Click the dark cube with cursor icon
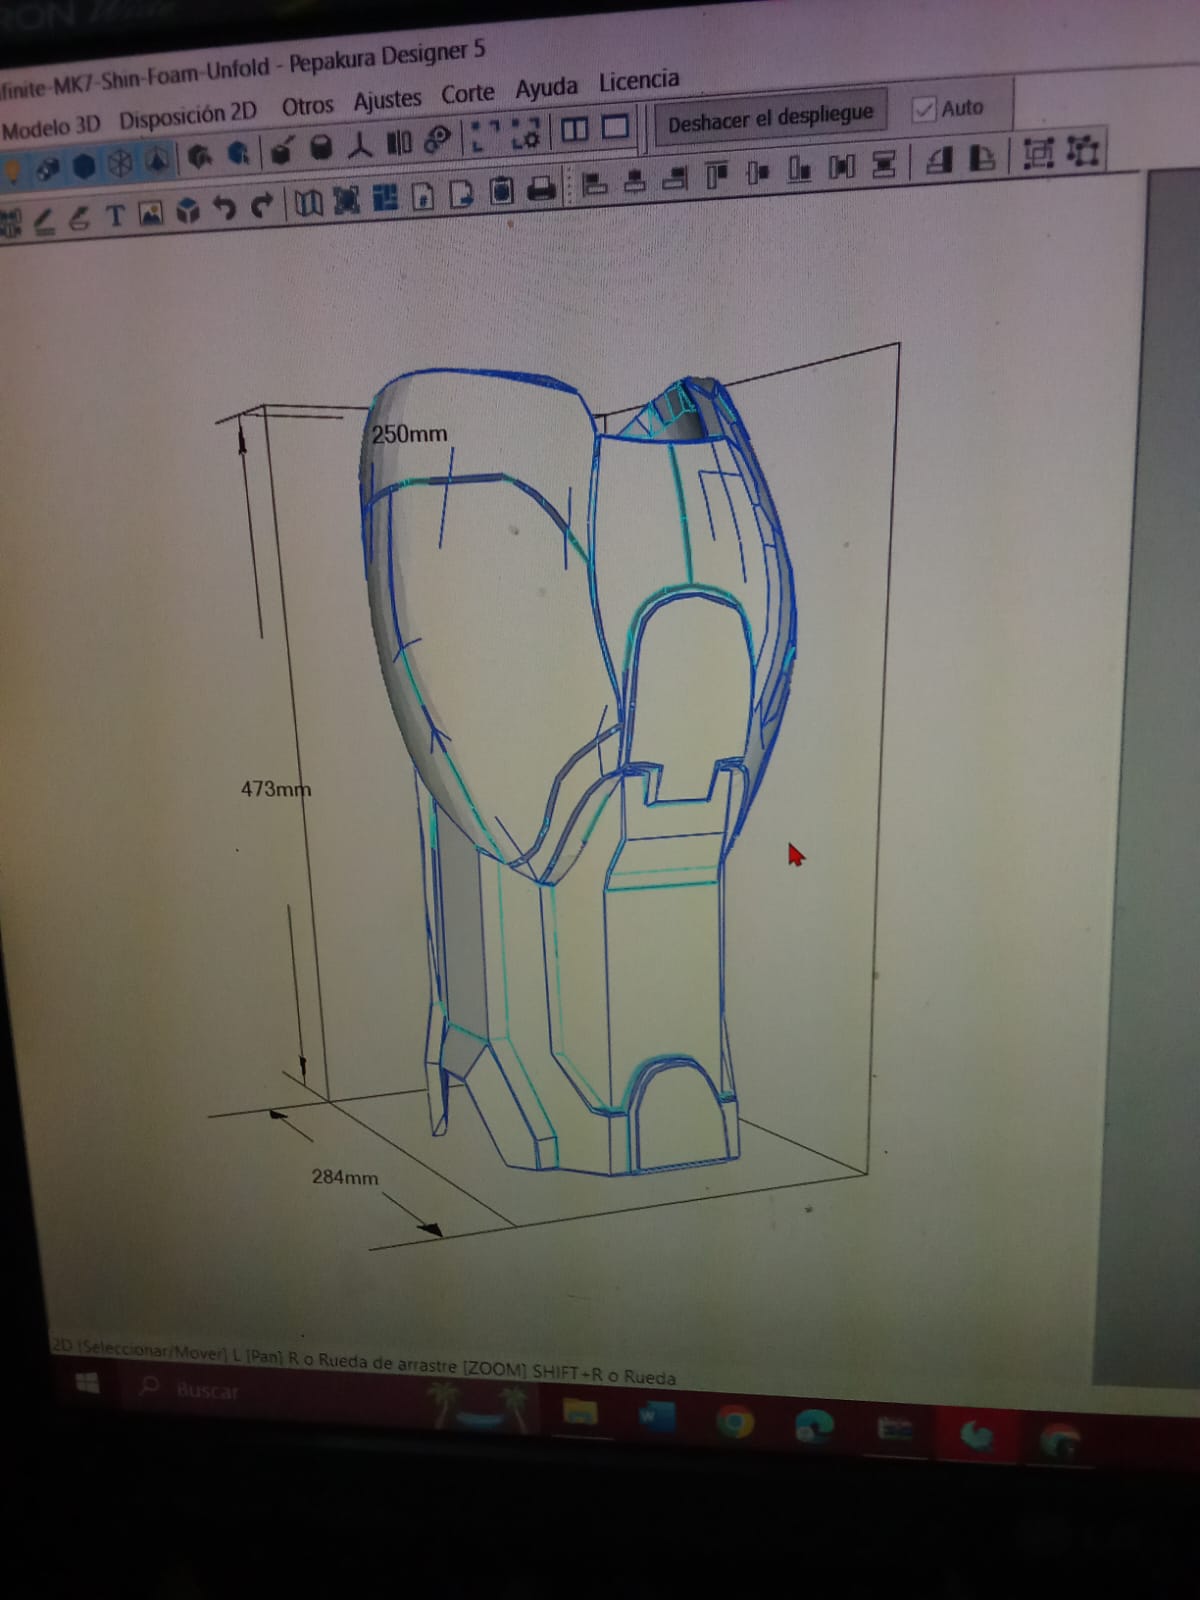The image size is (1200, 1600). pyautogui.click(x=200, y=156)
